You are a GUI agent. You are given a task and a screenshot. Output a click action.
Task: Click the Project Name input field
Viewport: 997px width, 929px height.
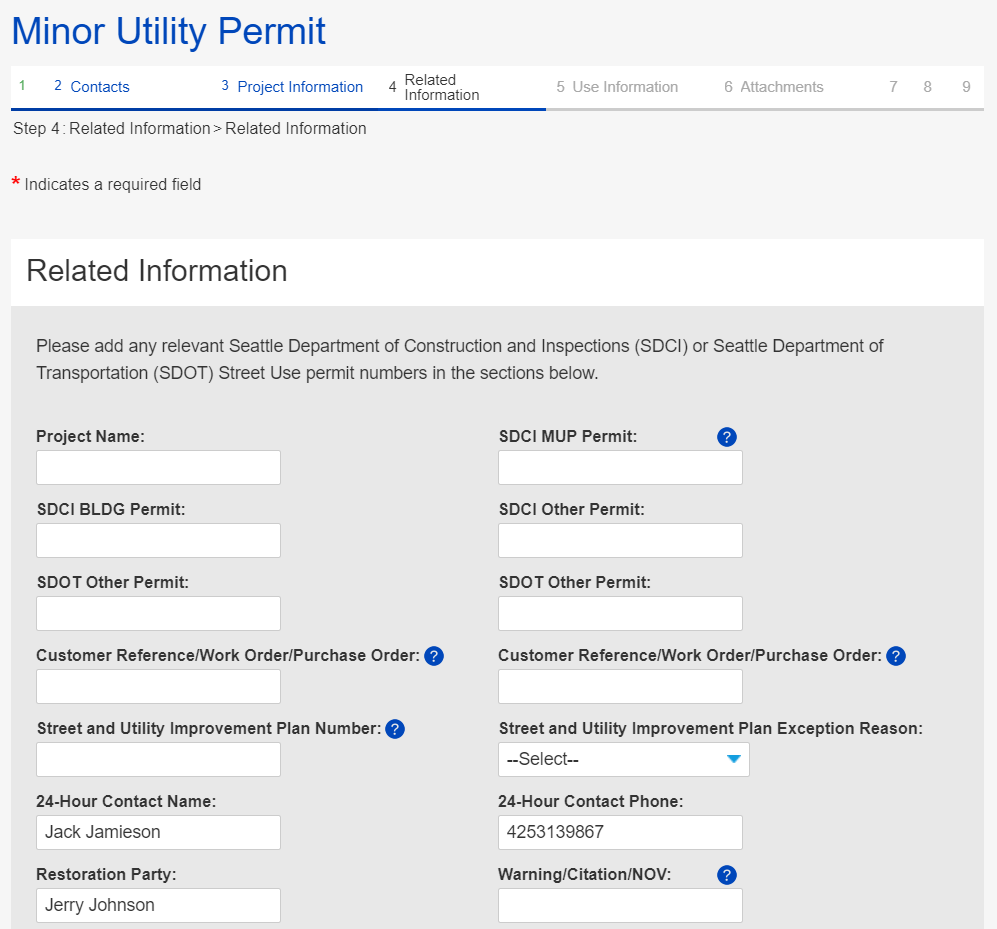(158, 467)
